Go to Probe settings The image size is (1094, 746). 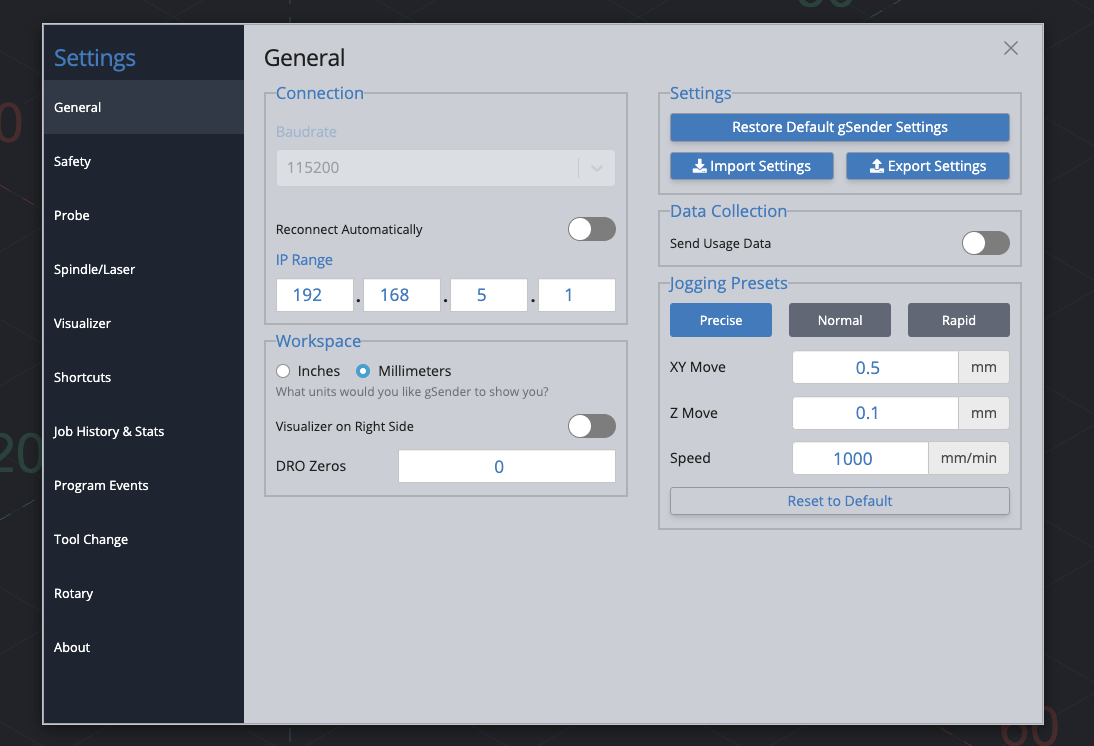tap(72, 215)
